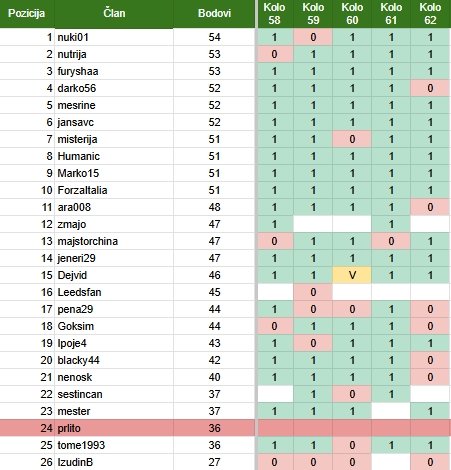451x470 pixels.
Task: Select the Član column header
Action: tap(114, 14)
